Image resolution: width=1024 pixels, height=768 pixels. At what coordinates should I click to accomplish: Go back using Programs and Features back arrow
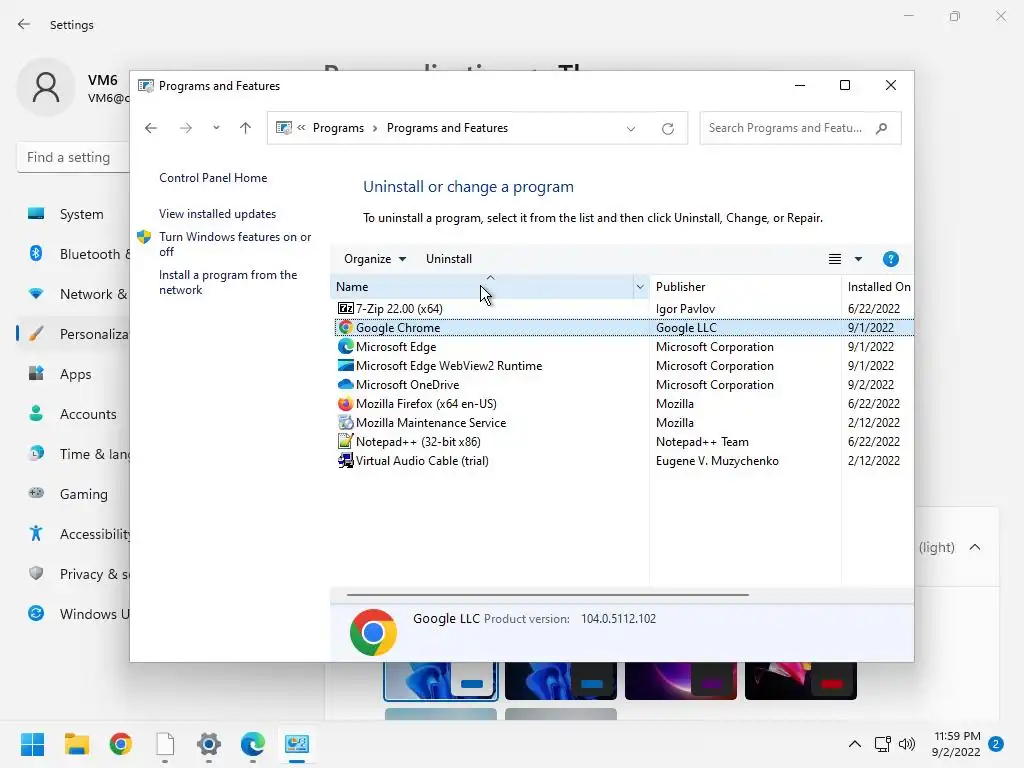151,128
